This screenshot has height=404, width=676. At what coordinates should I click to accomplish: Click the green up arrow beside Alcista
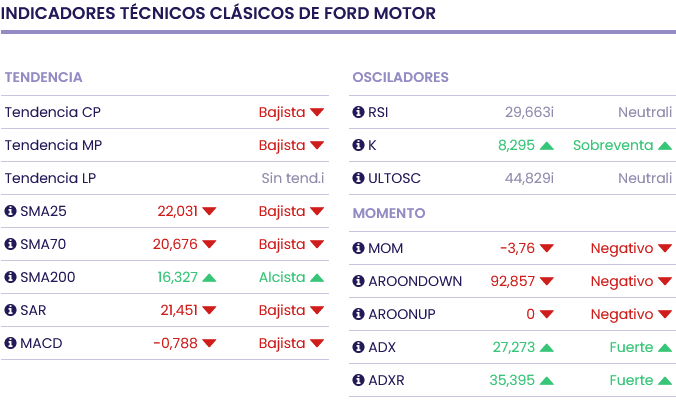(x=317, y=278)
